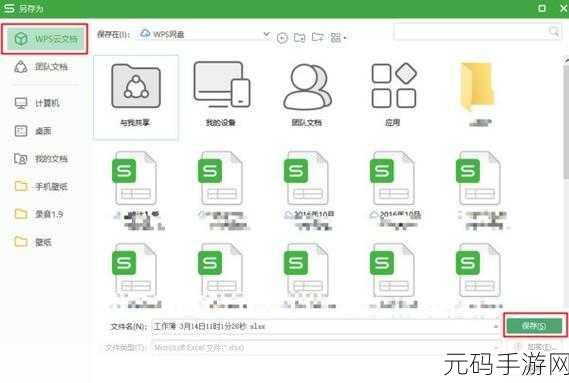This screenshot has height=383, width=569.
Task: Click the magnifier search icon
Action: pyautogui.click(x=554, y=32)
